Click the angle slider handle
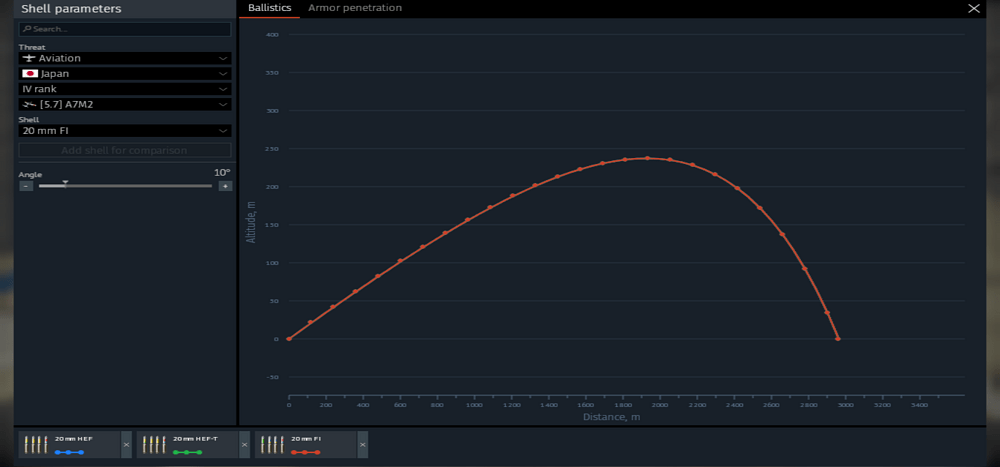Viewport: 1000px width, 467px height. pyautogui.click(x=64, y=184)
